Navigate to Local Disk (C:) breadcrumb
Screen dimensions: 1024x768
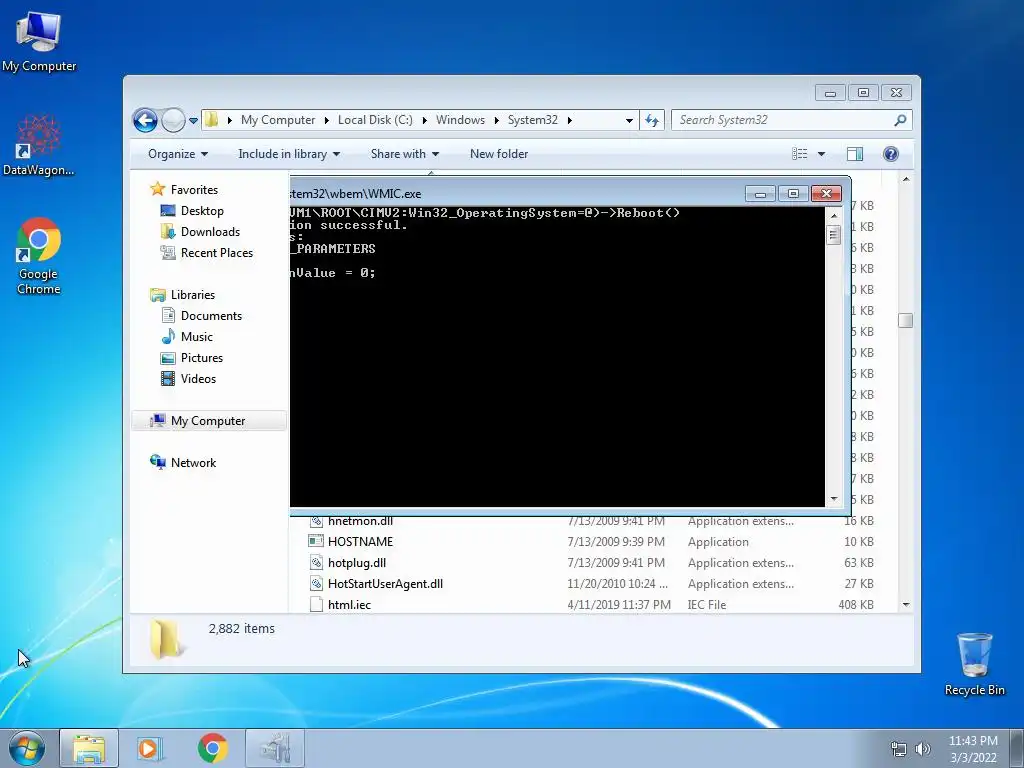coord(375,120)
